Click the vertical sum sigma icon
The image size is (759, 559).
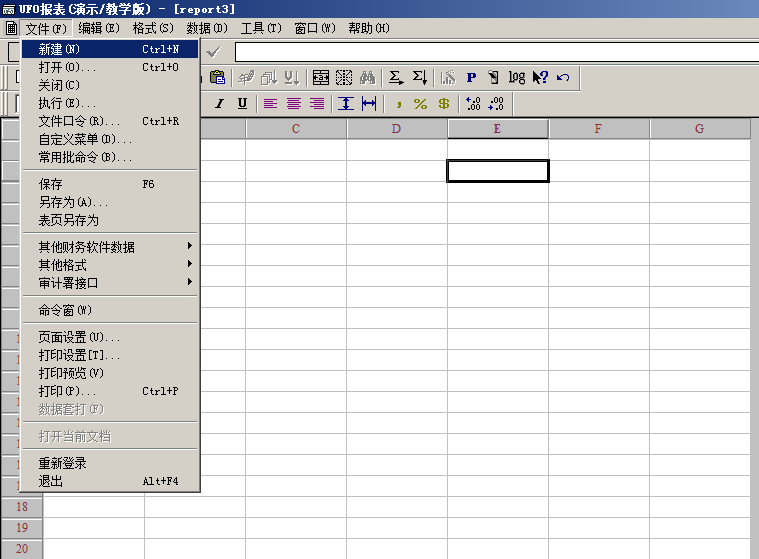point(419,77)
